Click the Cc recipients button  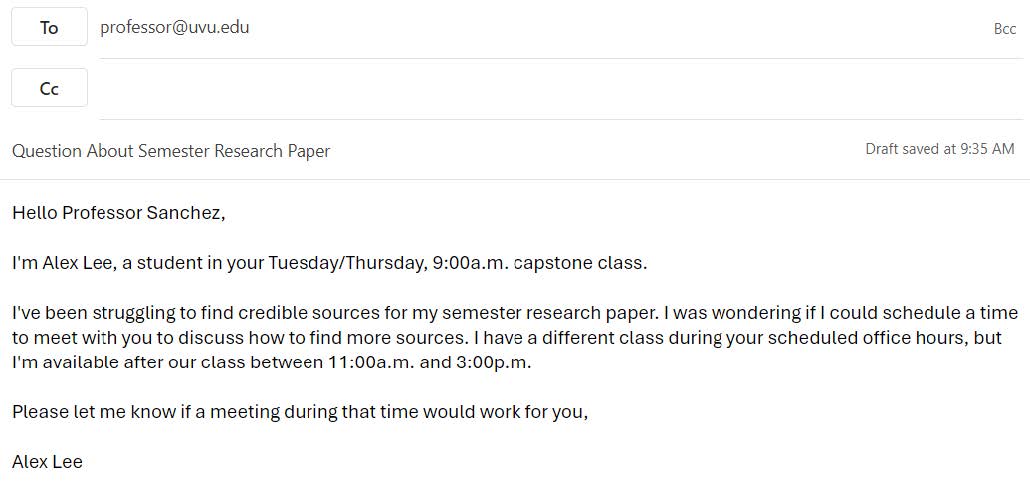(49, 87)
